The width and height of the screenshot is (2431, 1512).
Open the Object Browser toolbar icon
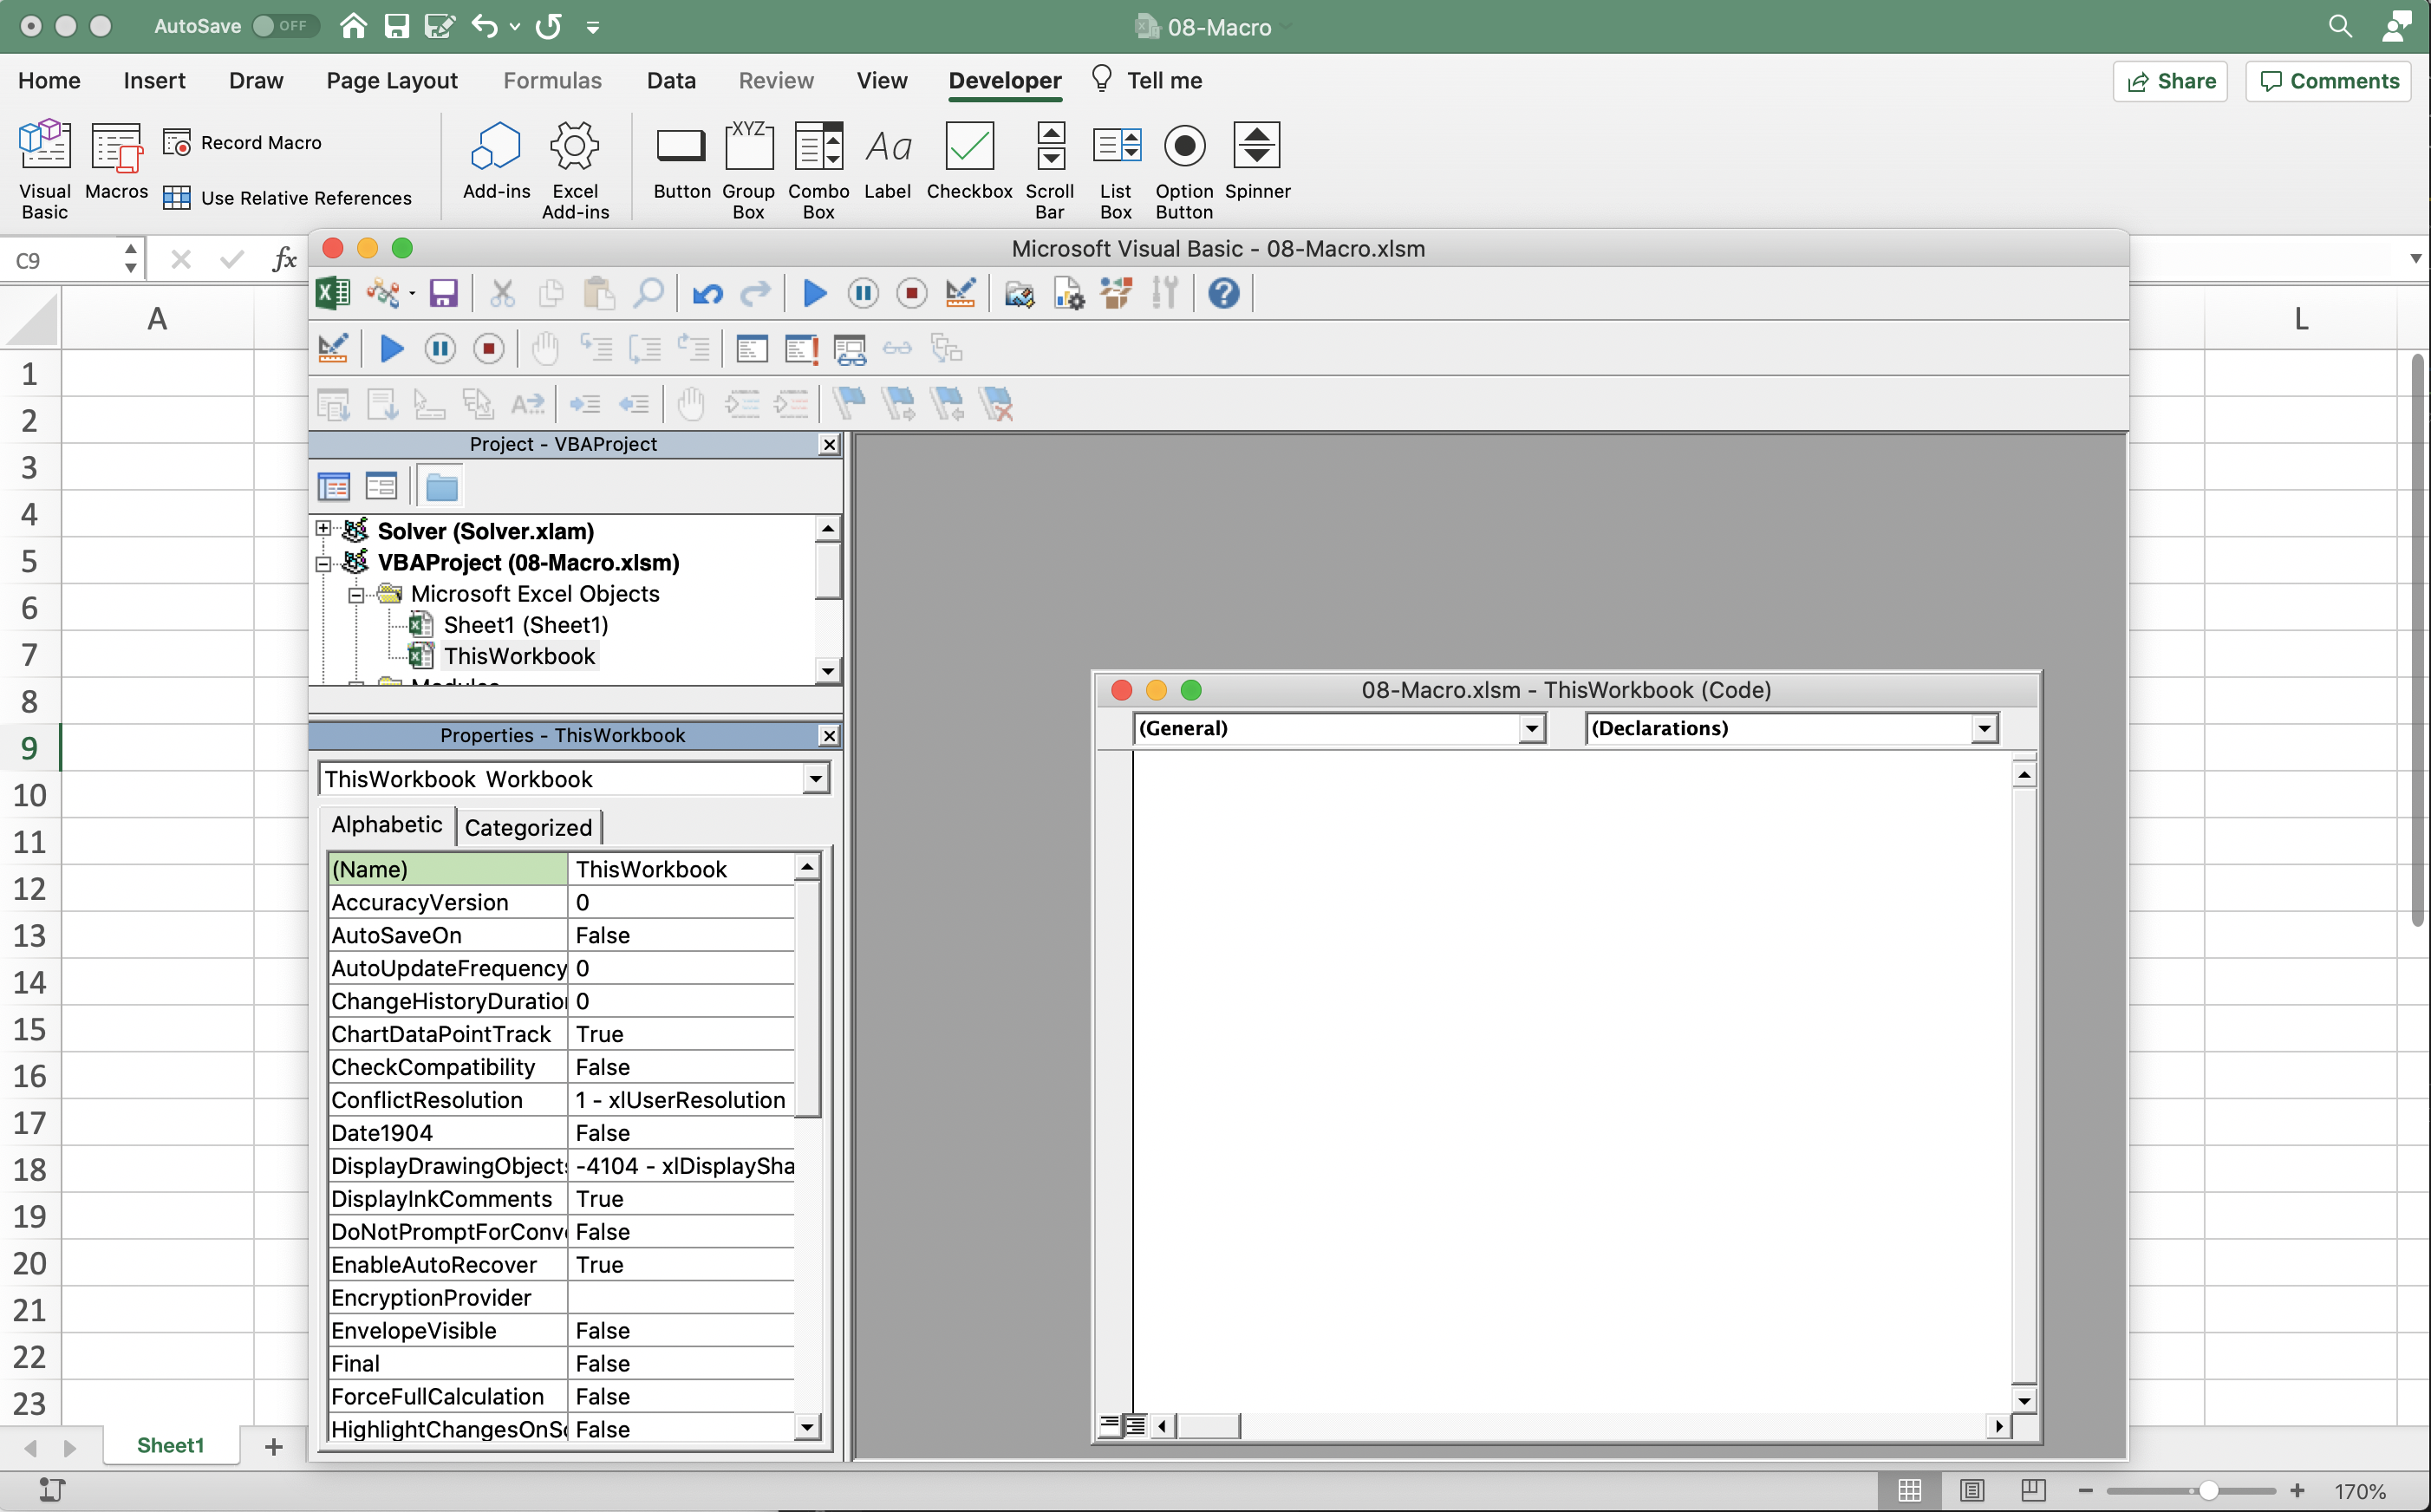(1116, 293)
